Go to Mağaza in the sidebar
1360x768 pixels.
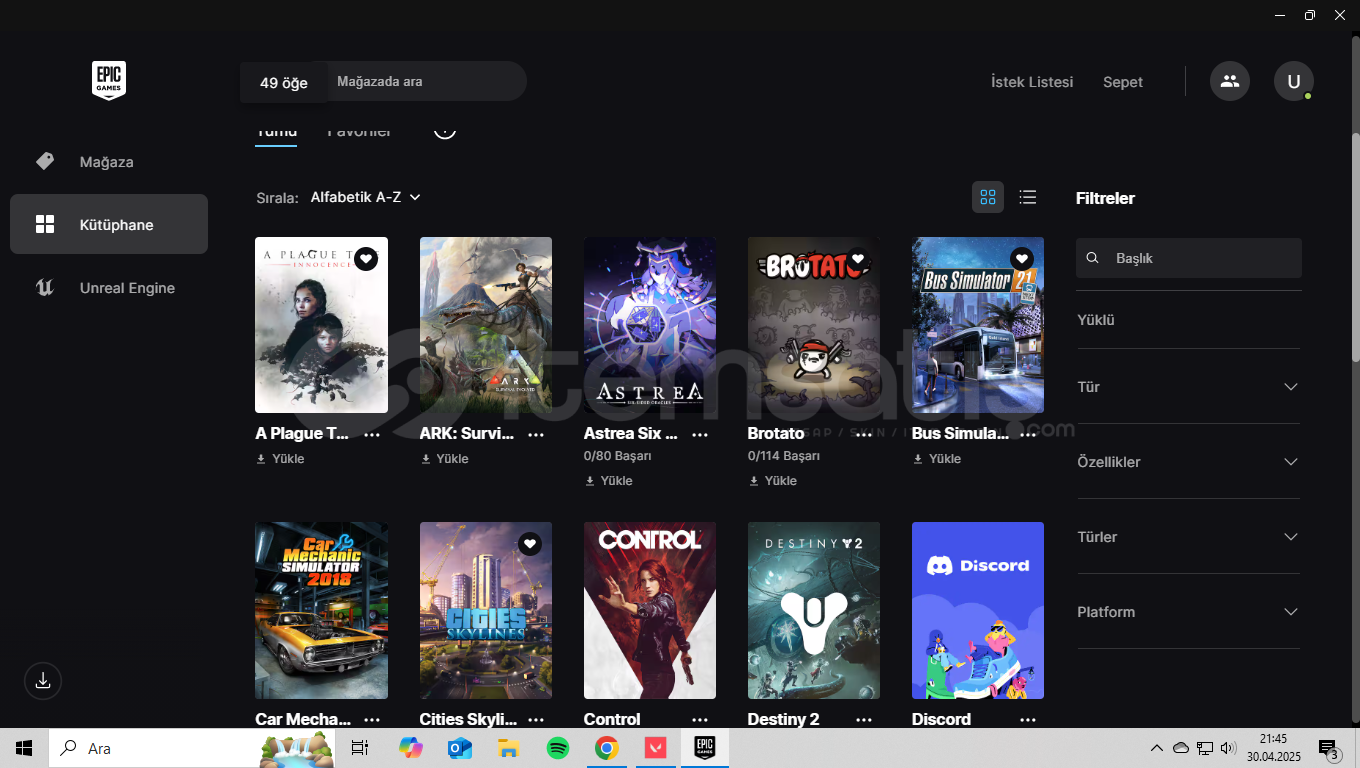point(106,162)
